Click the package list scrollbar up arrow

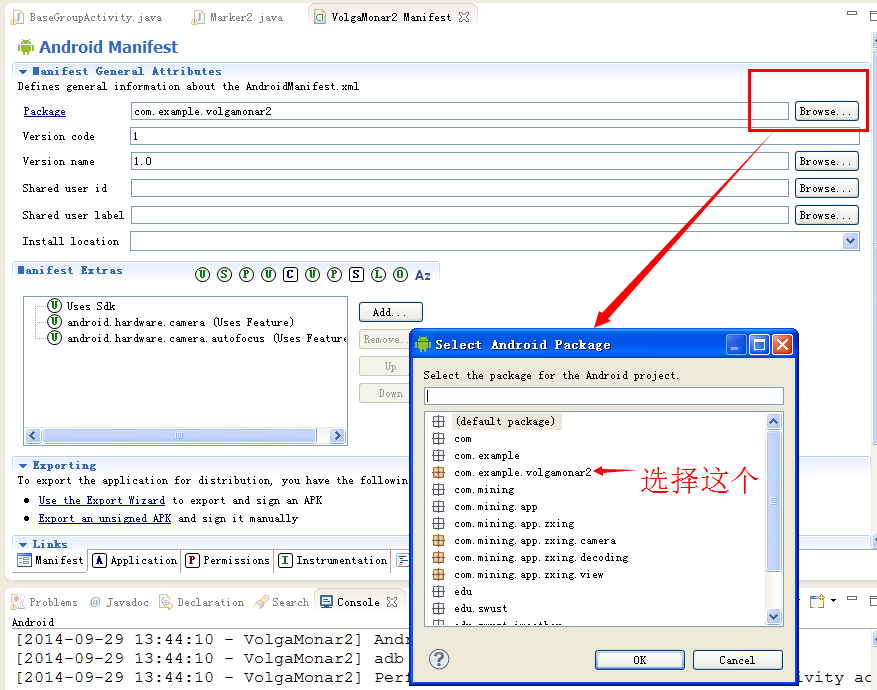[774, 422]
